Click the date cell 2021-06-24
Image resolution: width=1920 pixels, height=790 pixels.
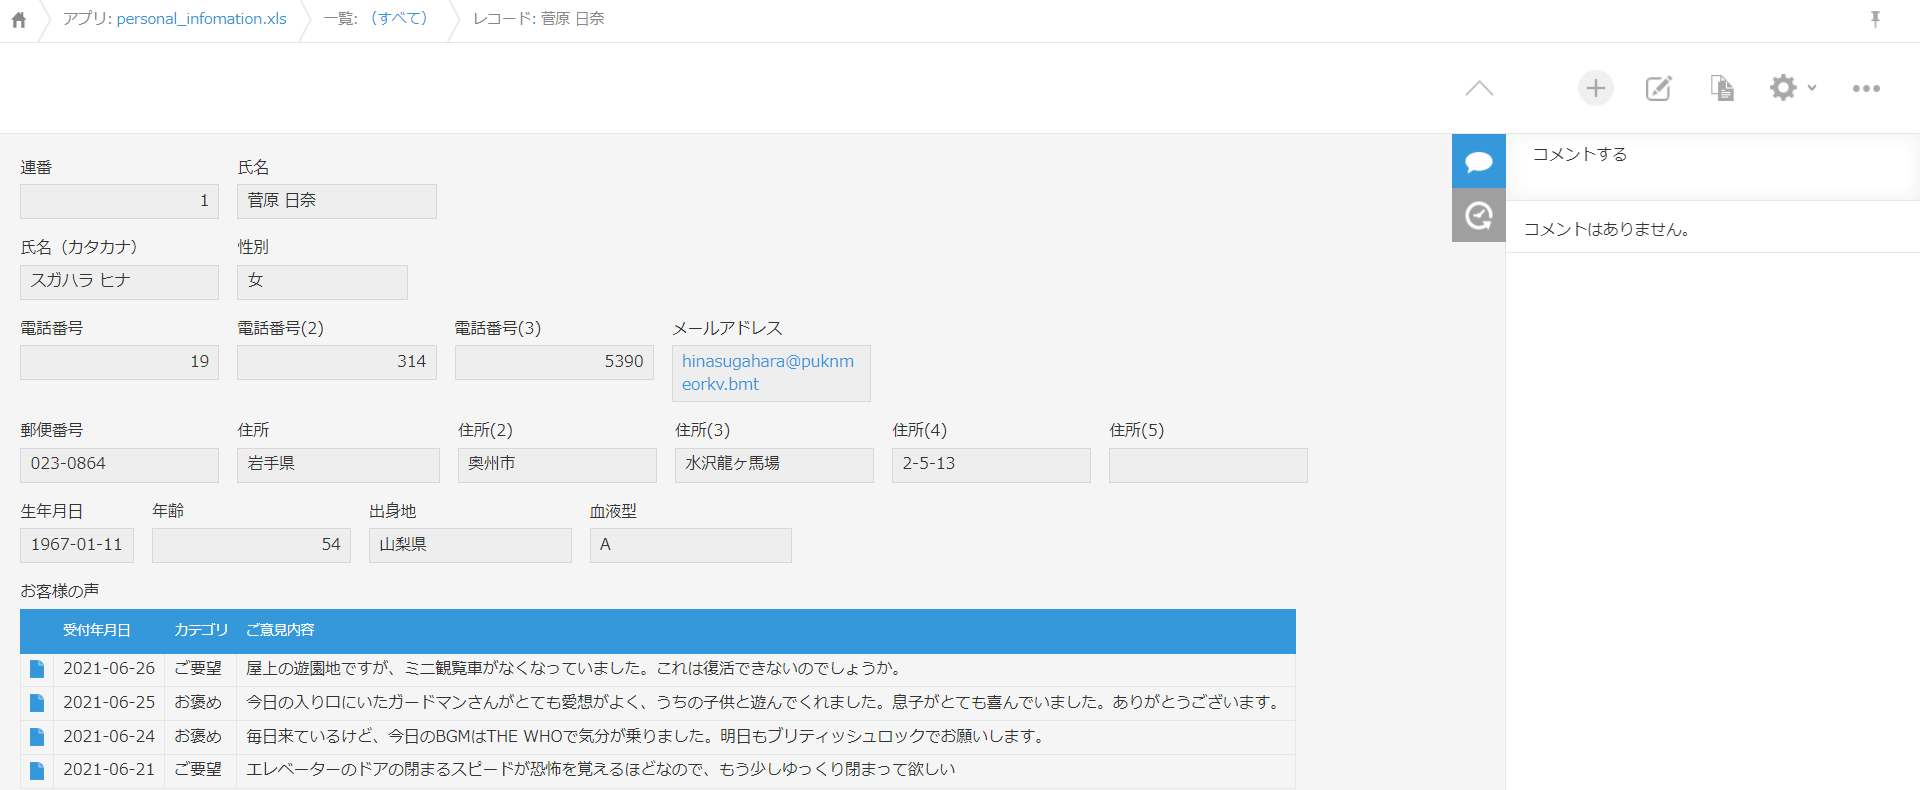[x=109, y=736]
